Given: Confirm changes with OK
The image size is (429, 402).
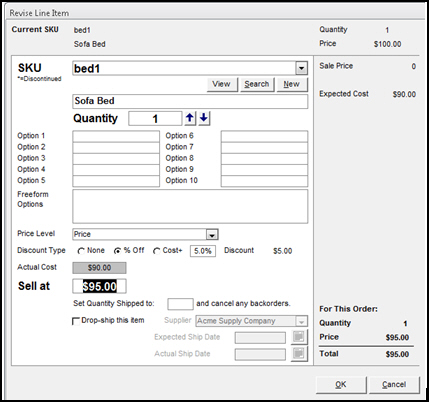Looking at the screenshot, I should click(x=341, y=385).
